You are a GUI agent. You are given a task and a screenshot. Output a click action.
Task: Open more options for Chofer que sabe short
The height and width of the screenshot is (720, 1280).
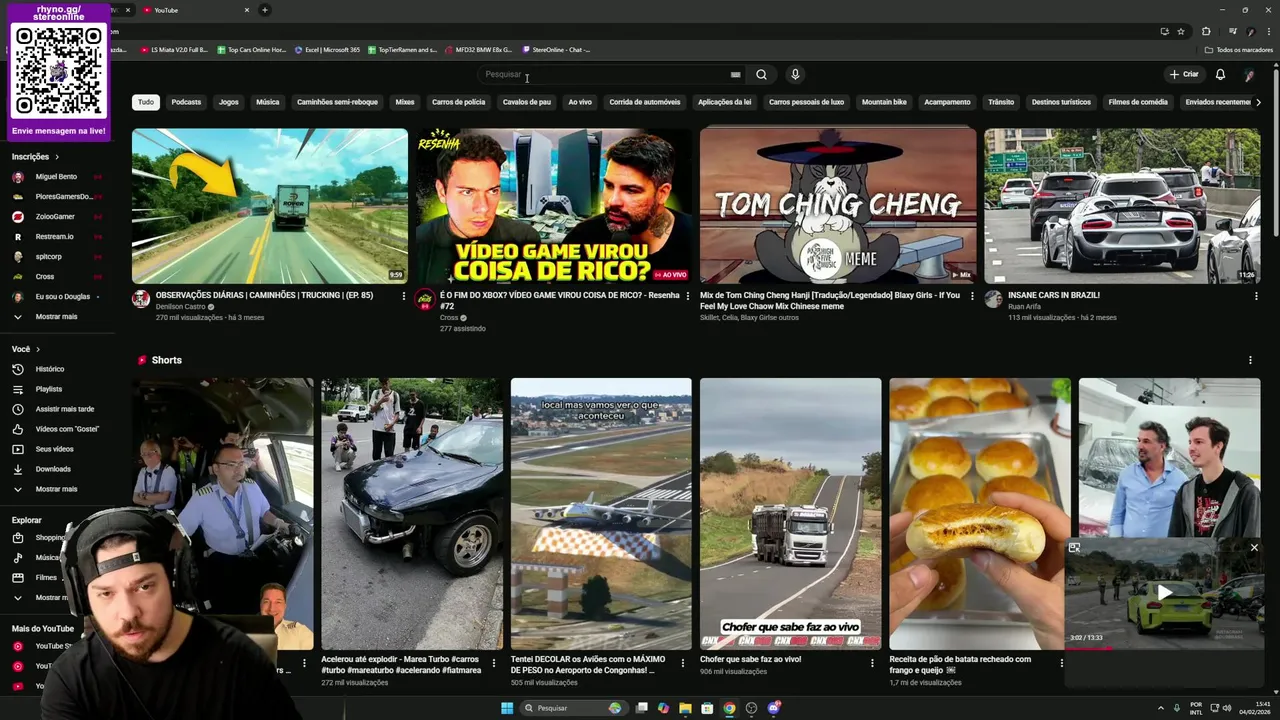872,661
